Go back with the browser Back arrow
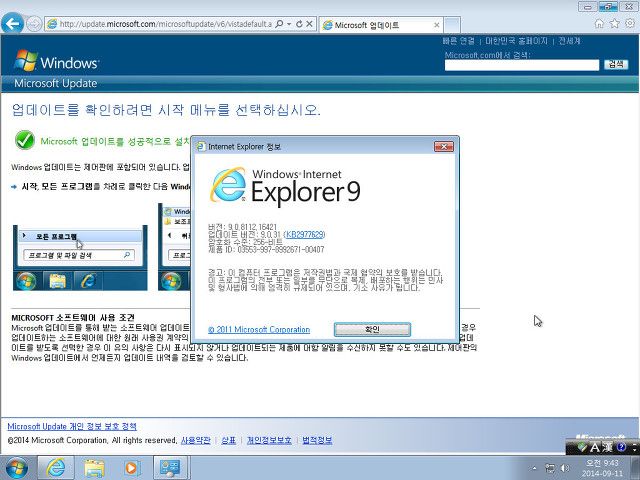Viewport: 640px width, 480px height. (x=13, y=23)
